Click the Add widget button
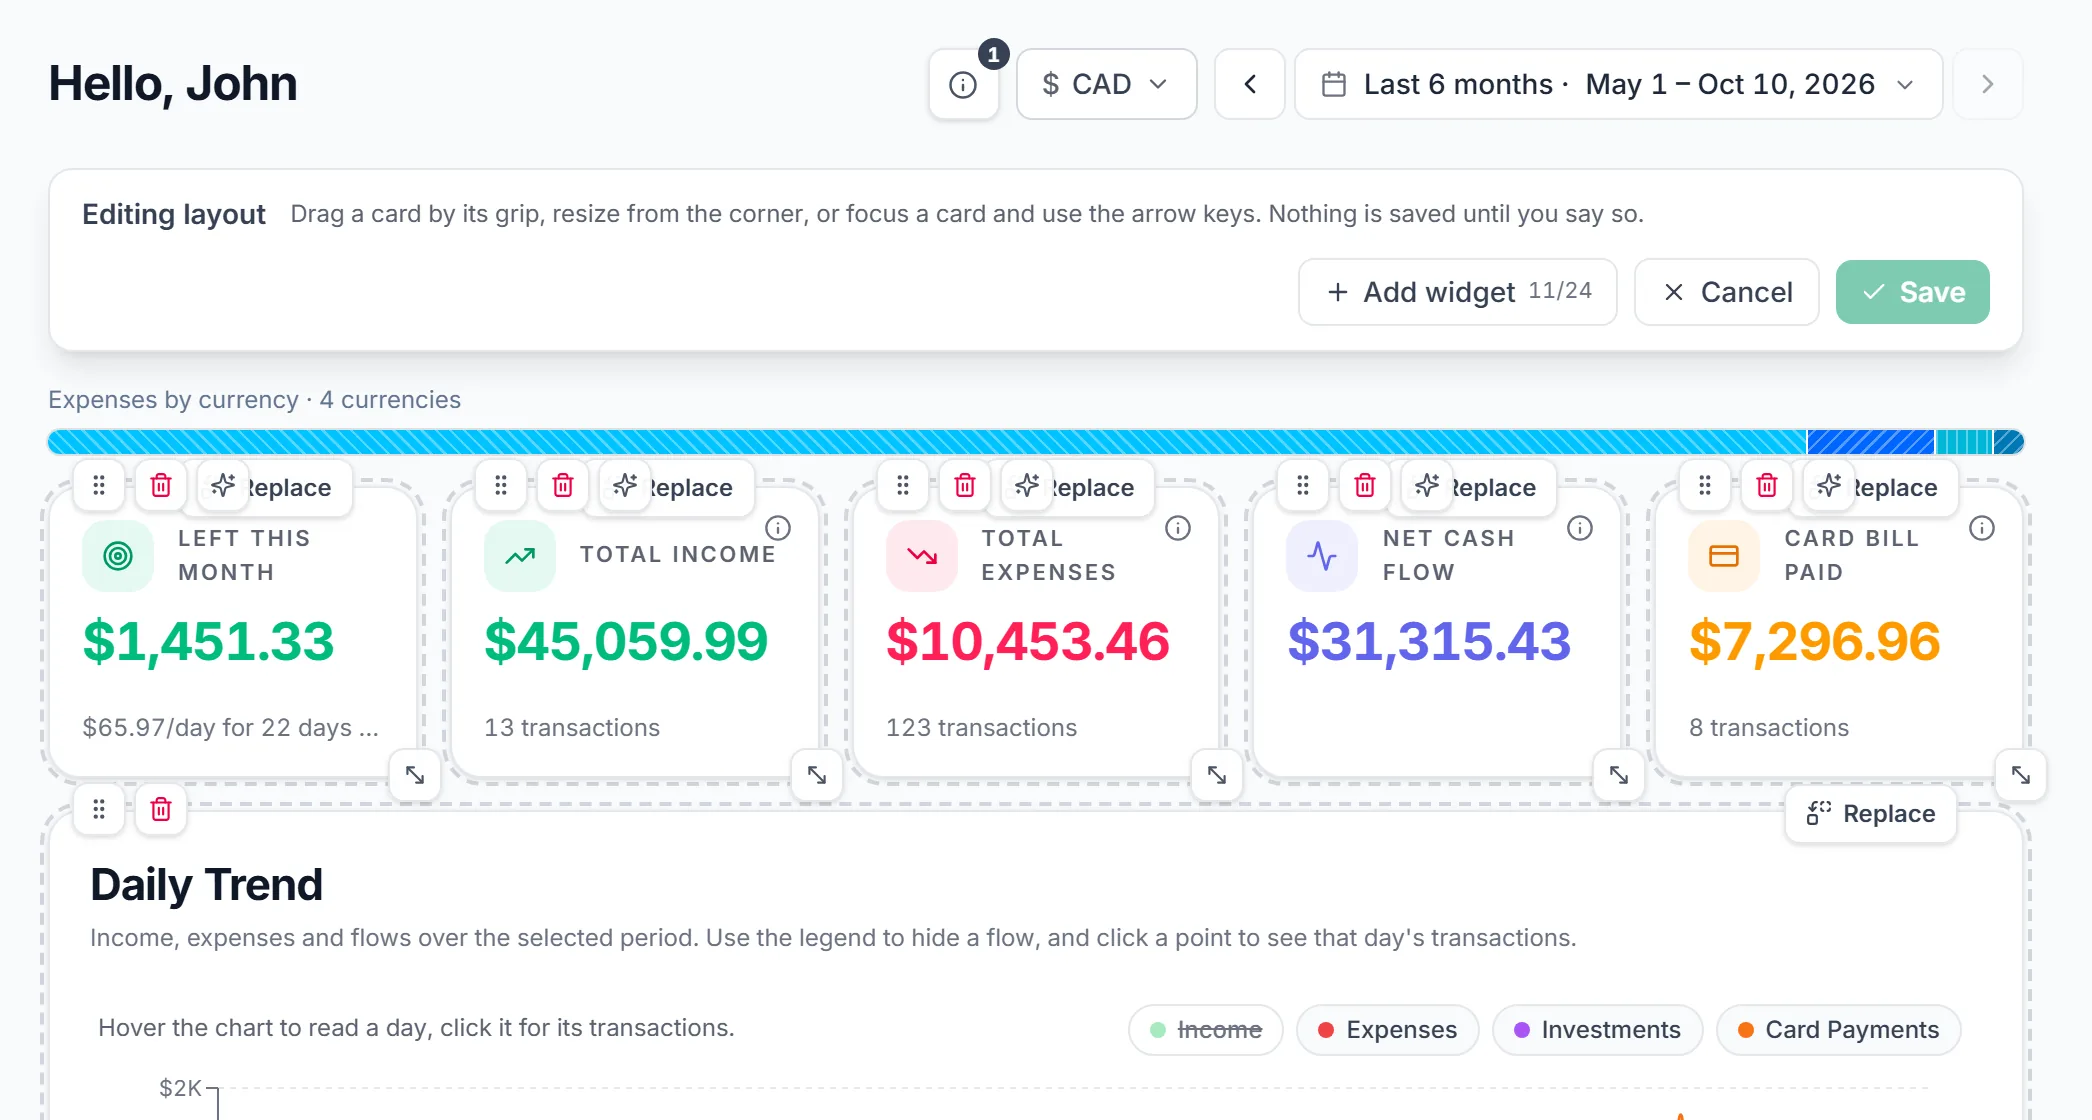 pos(1458,292)
